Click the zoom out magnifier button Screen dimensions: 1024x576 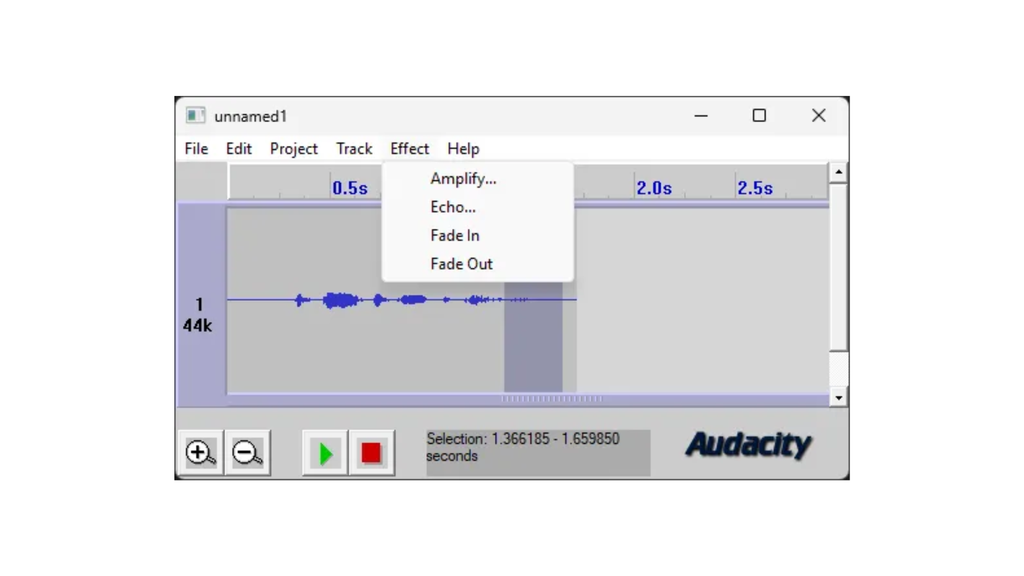248,453
